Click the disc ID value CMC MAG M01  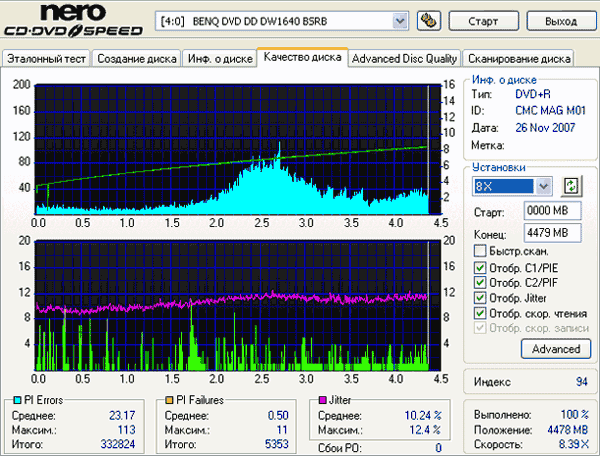(x=550, y=111)
